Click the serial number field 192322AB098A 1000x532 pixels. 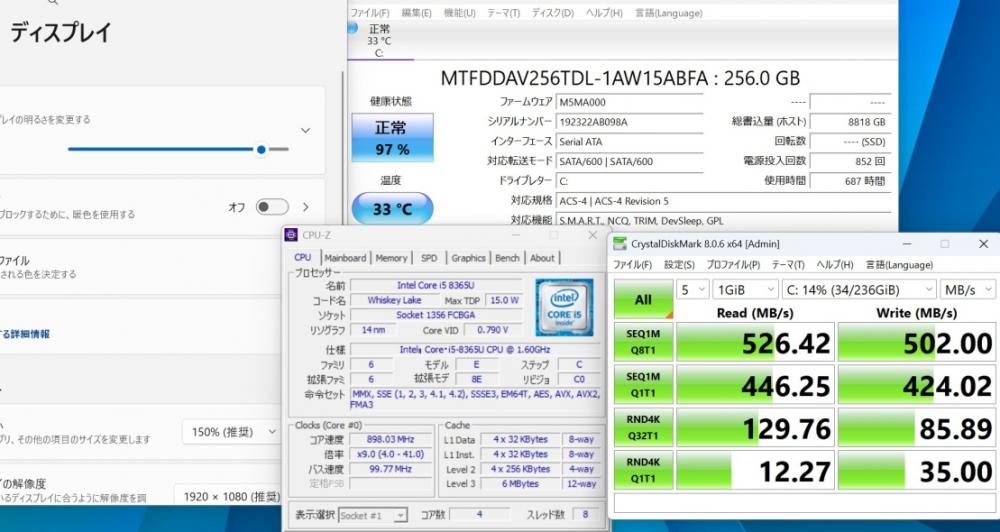tap(629, 122)
